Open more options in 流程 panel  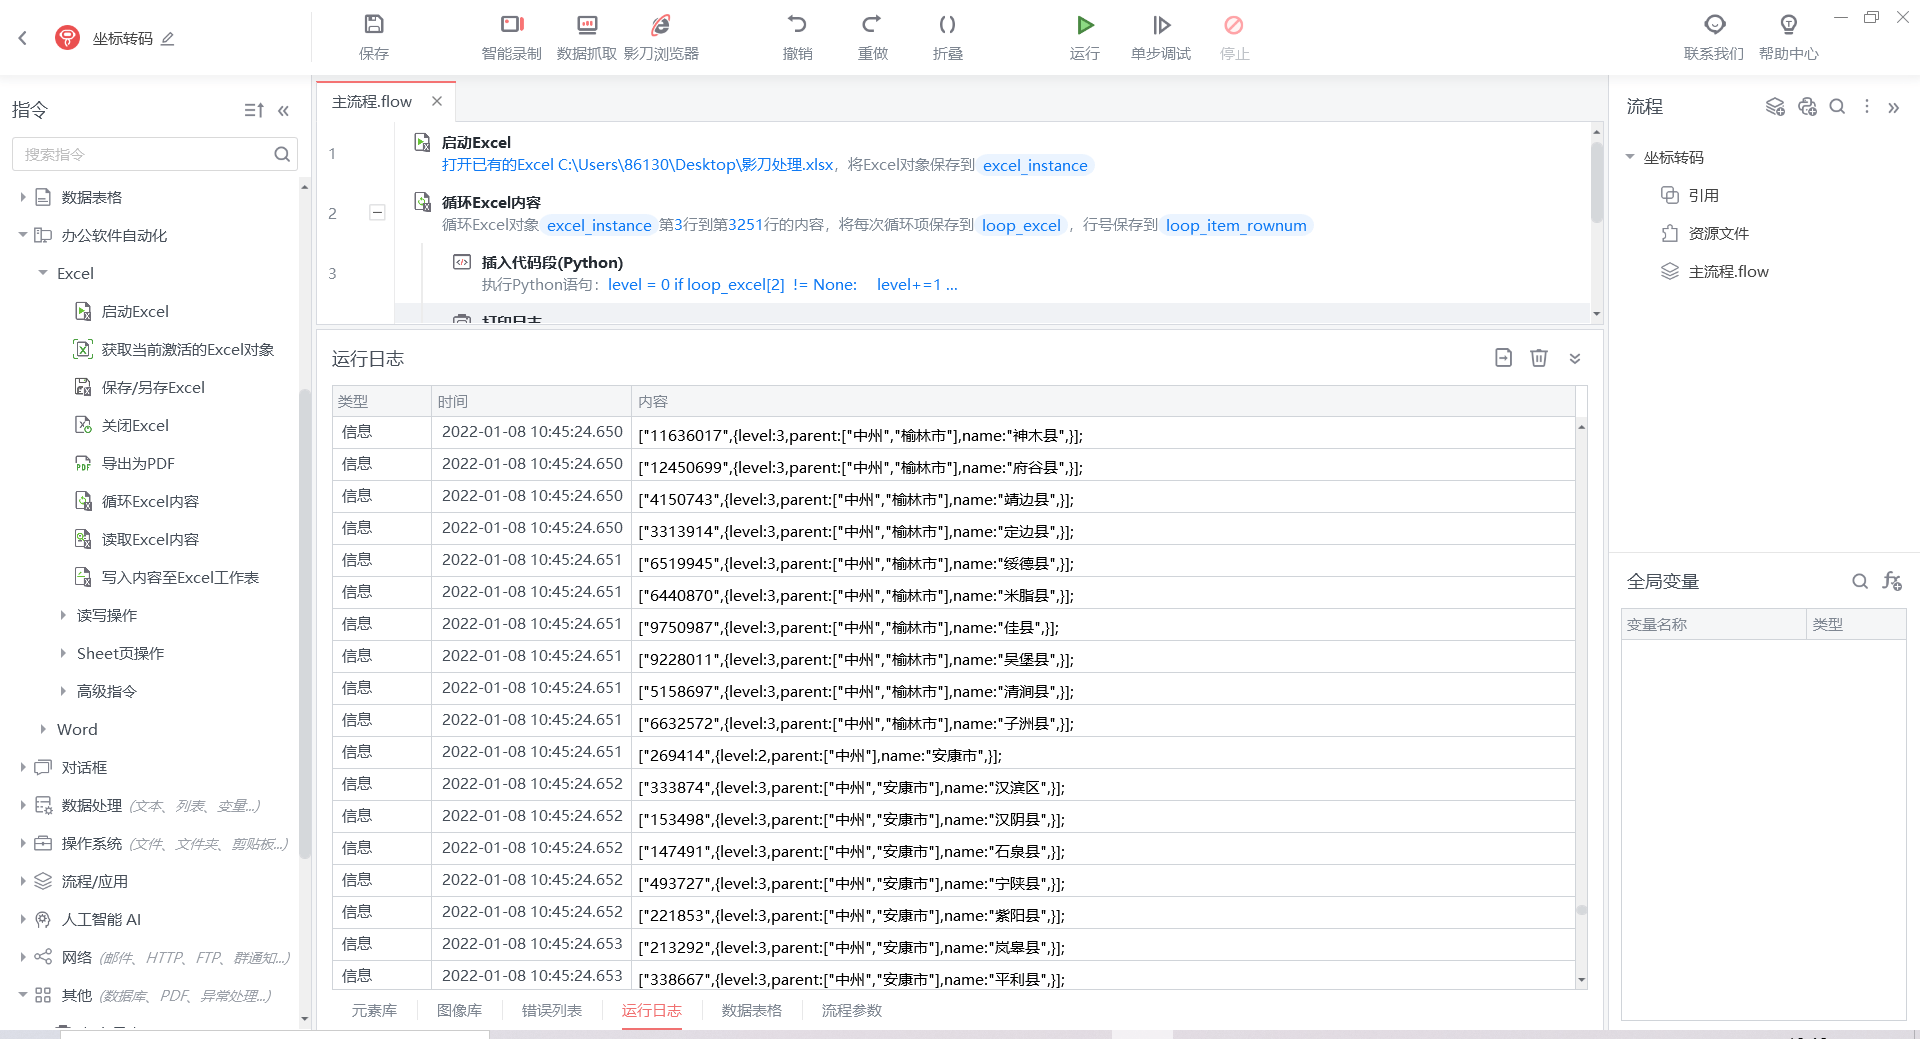[x=1866, y=106]
